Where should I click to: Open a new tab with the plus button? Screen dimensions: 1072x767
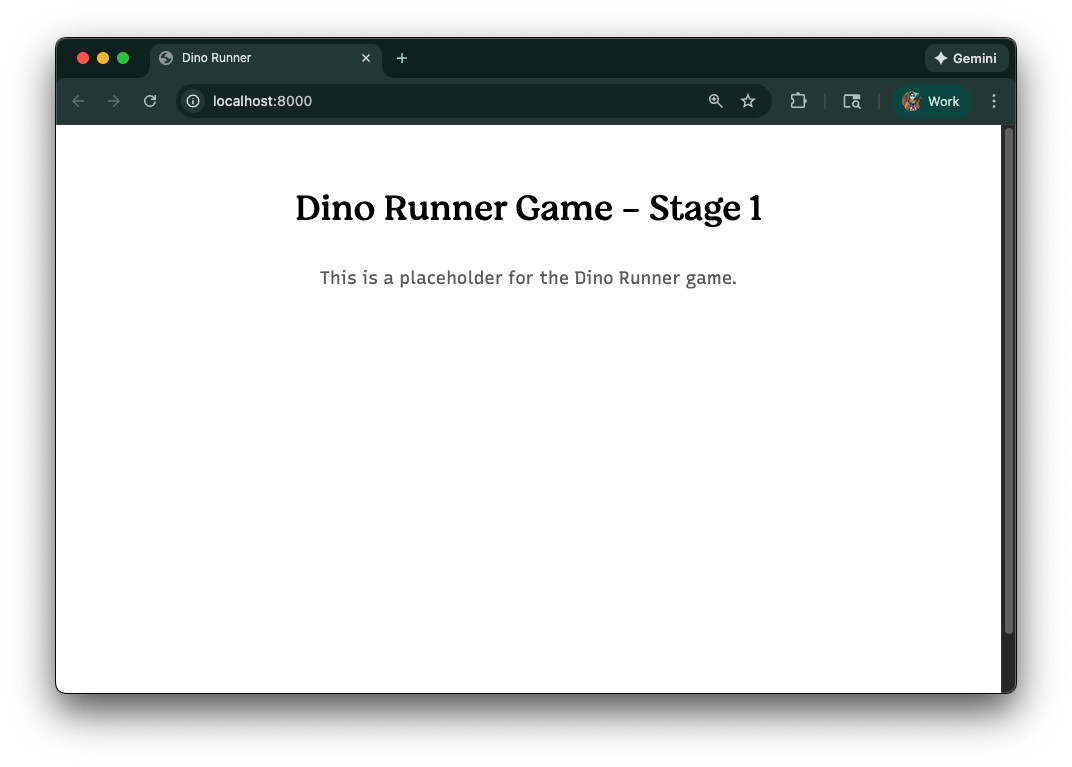click(402, 58)
